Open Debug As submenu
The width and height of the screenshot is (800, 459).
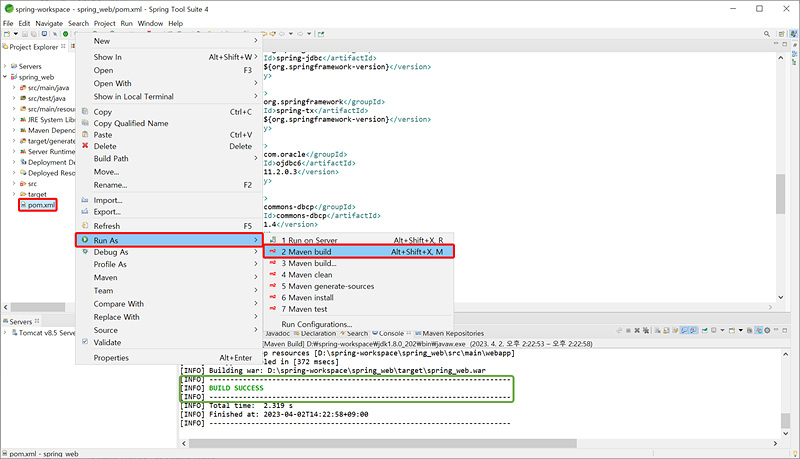click(x=169, y=252)
